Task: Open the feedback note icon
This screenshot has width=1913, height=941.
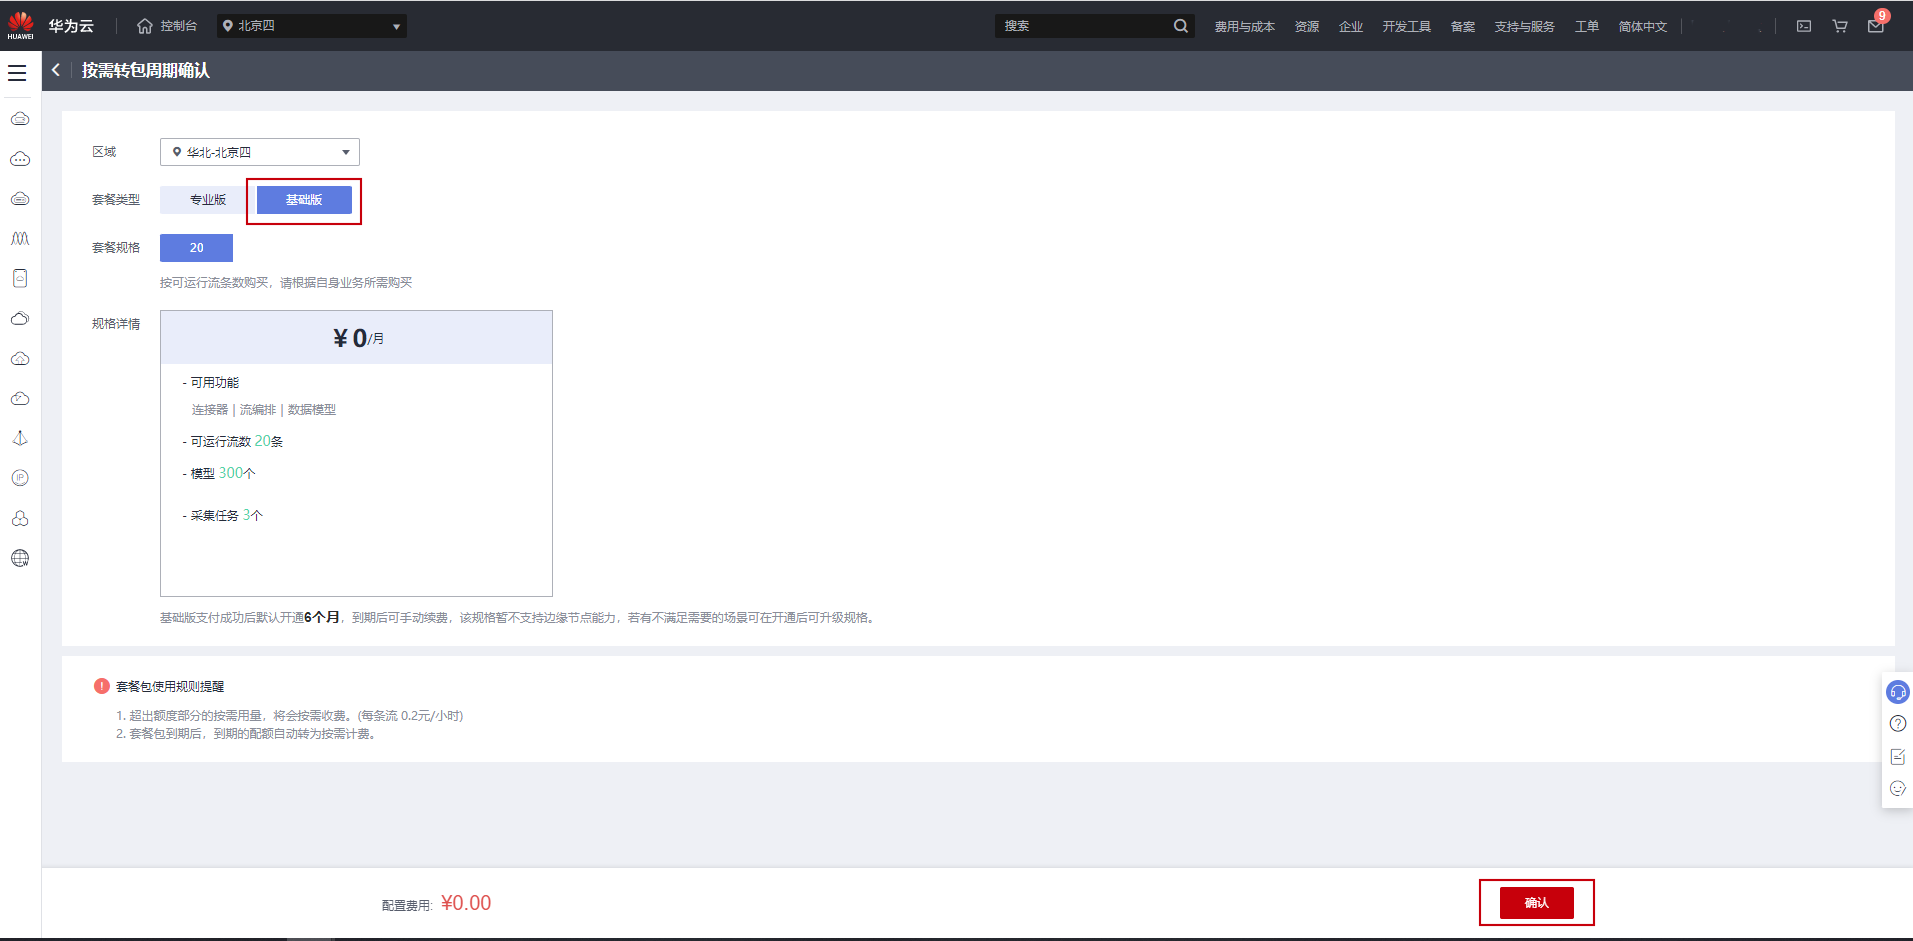Action: [x=1897, y=757]
